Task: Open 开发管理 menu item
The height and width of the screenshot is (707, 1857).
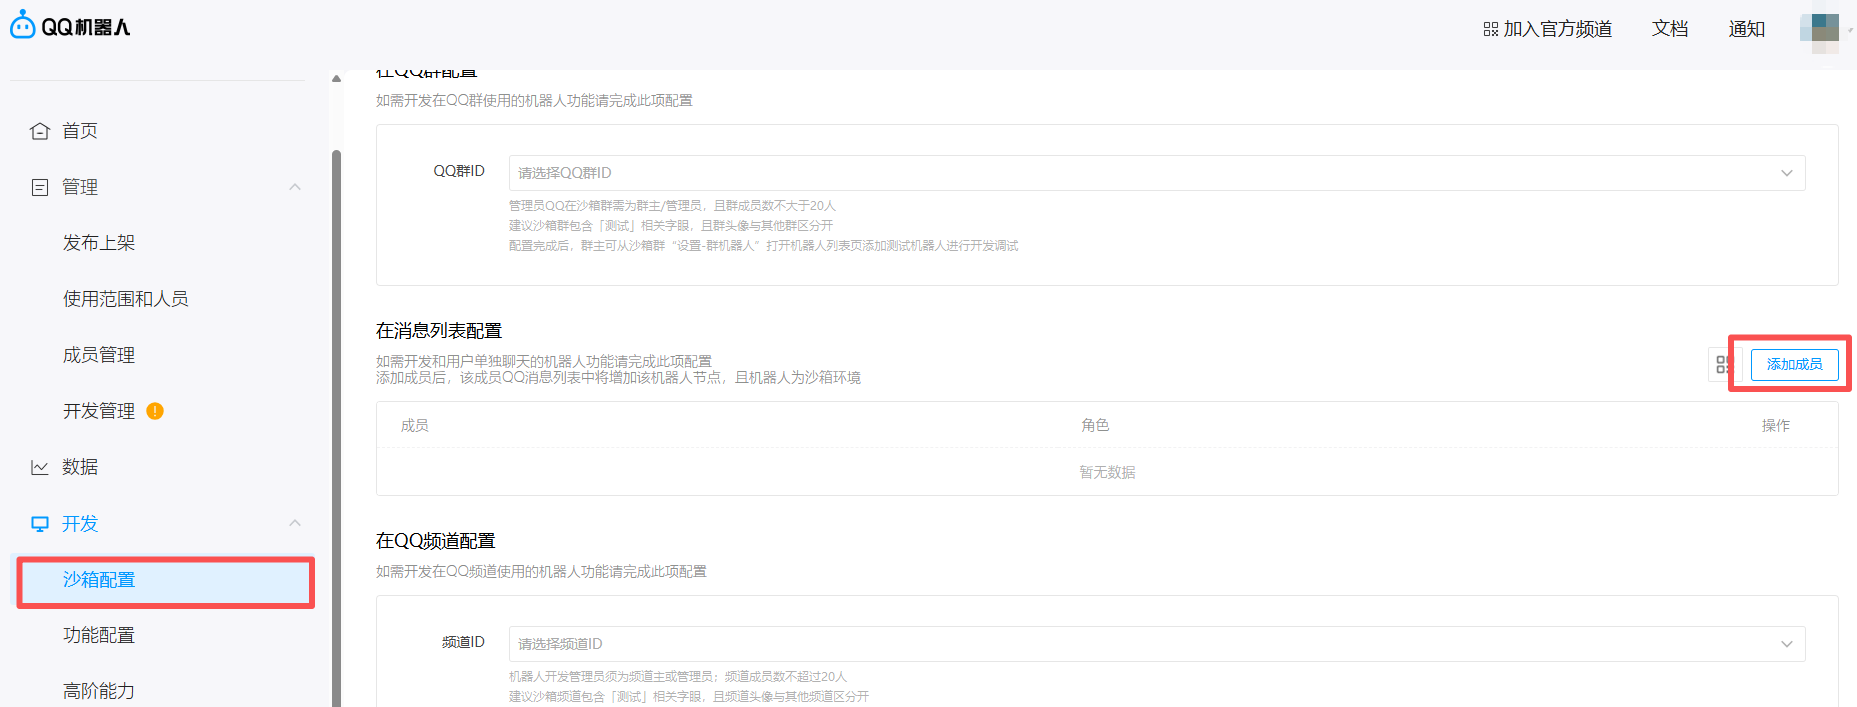Action: (99, 411)
